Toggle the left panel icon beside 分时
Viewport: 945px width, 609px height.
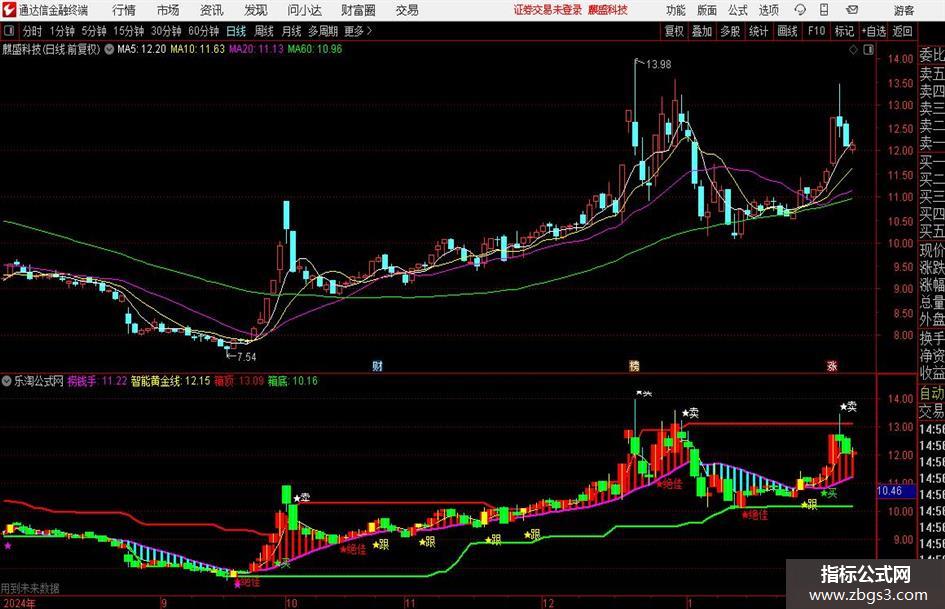8,31
